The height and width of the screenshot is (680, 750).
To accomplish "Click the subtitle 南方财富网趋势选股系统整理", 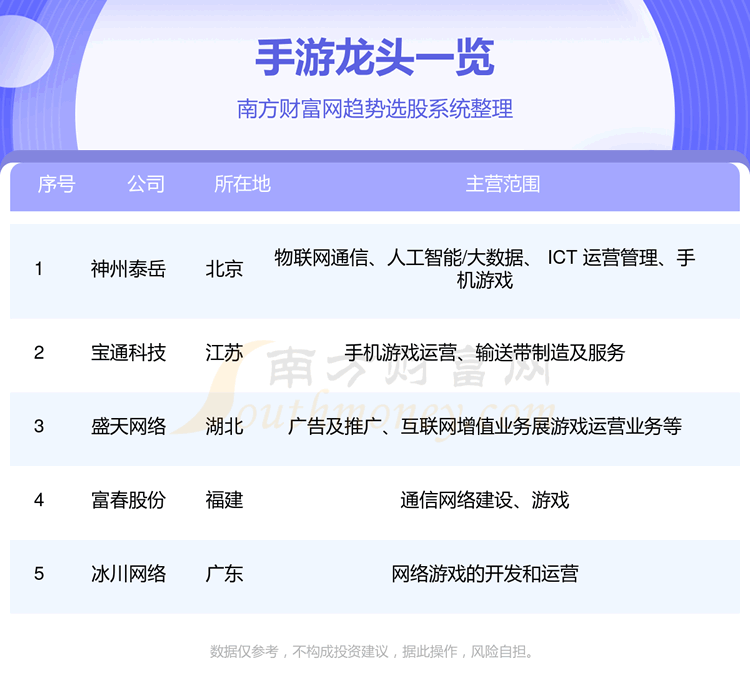I will [x=375, y=109].
